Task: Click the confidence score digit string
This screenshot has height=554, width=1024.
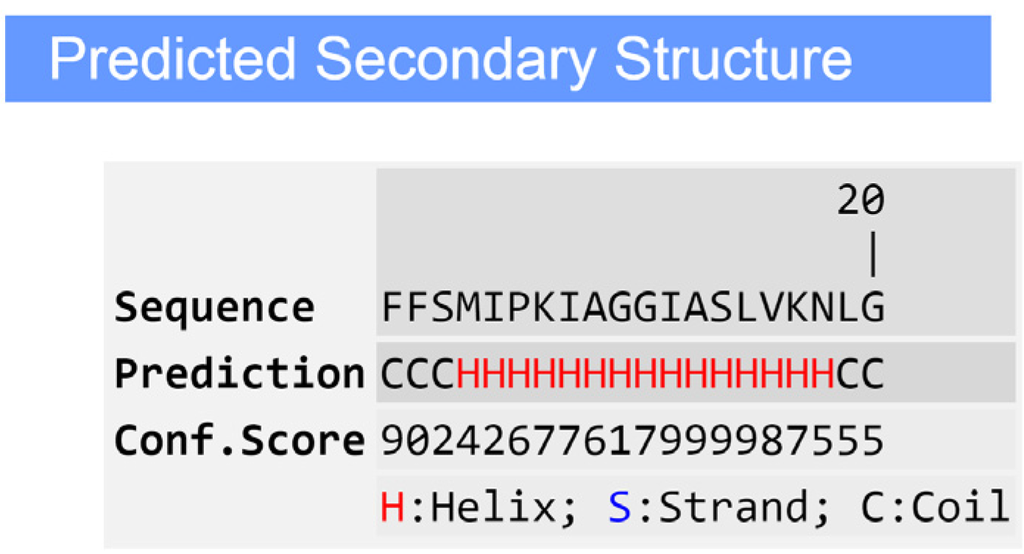Action: [x=632, y=440]
